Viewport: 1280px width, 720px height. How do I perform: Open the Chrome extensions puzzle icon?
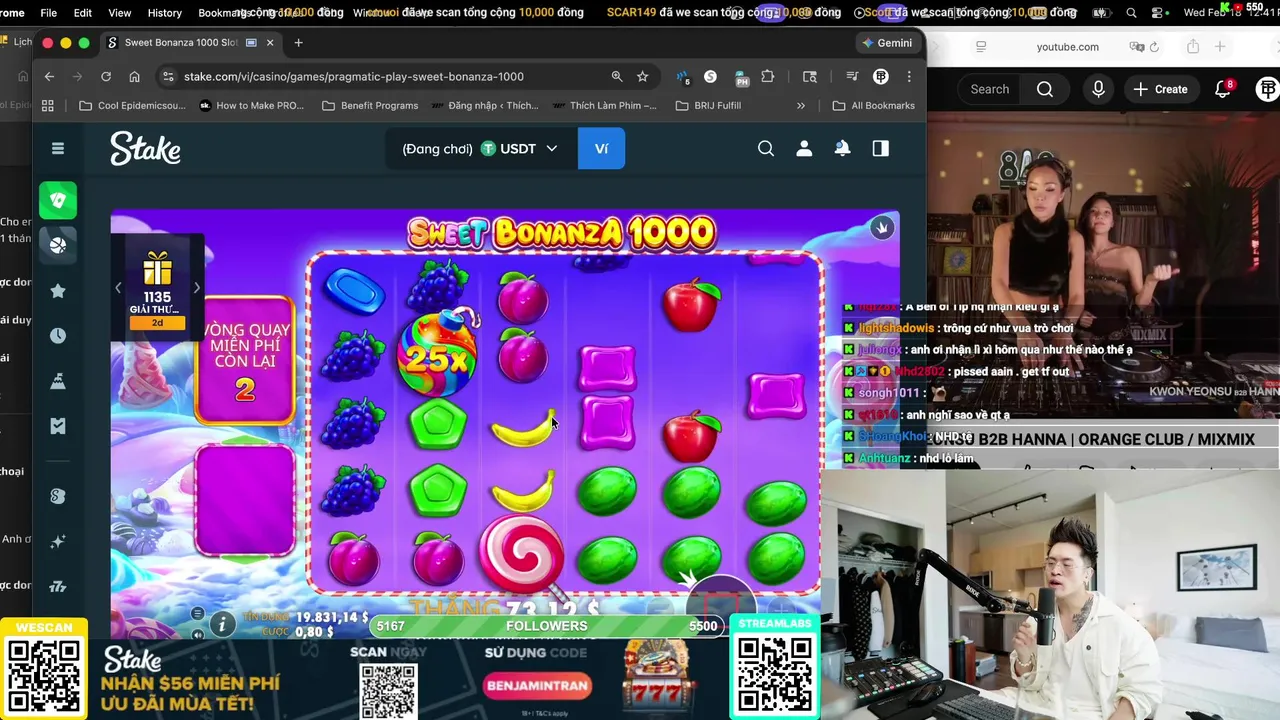(768, 76)
